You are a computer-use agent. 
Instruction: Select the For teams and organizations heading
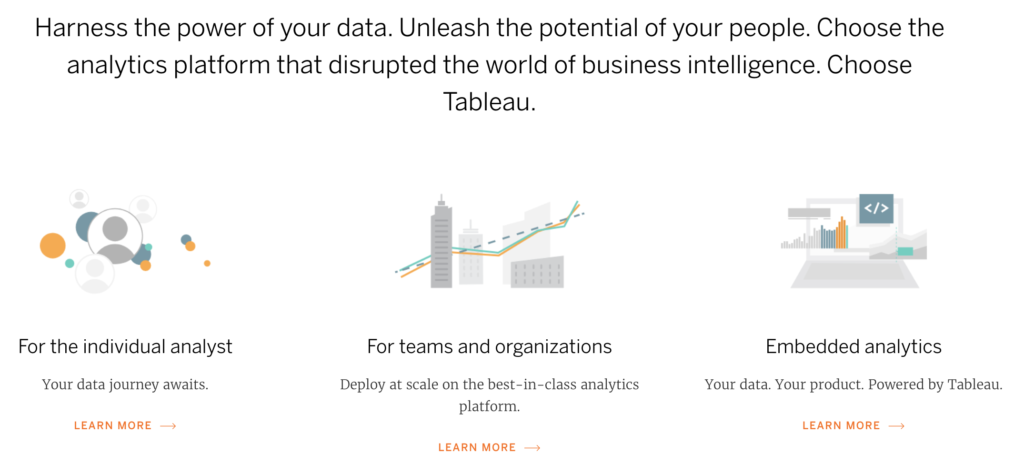click(x=489, y=346)
